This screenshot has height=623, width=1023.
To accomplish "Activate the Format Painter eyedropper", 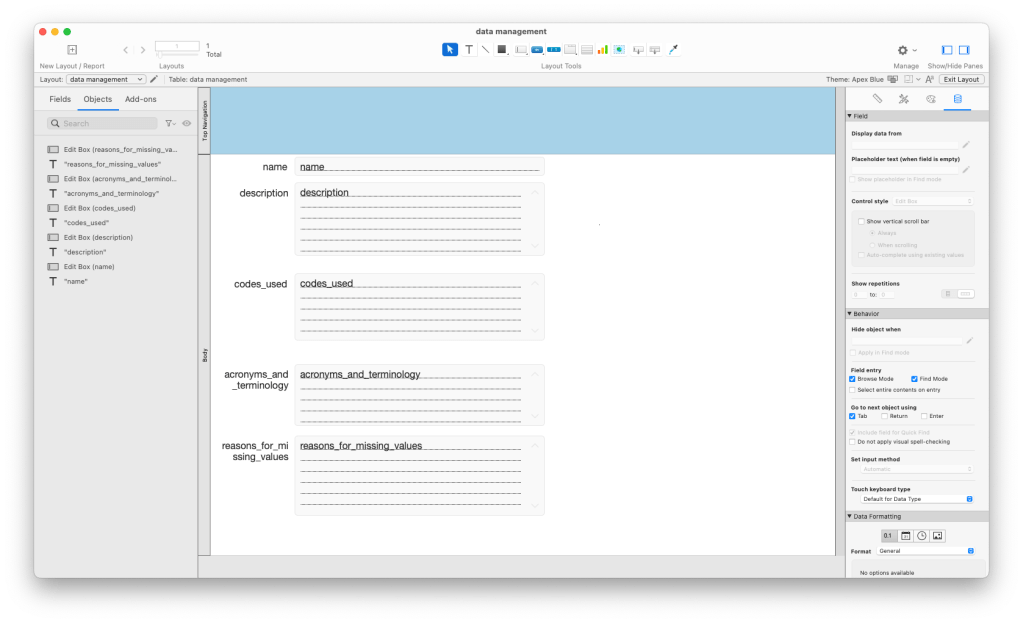I will tap(673, 49).
